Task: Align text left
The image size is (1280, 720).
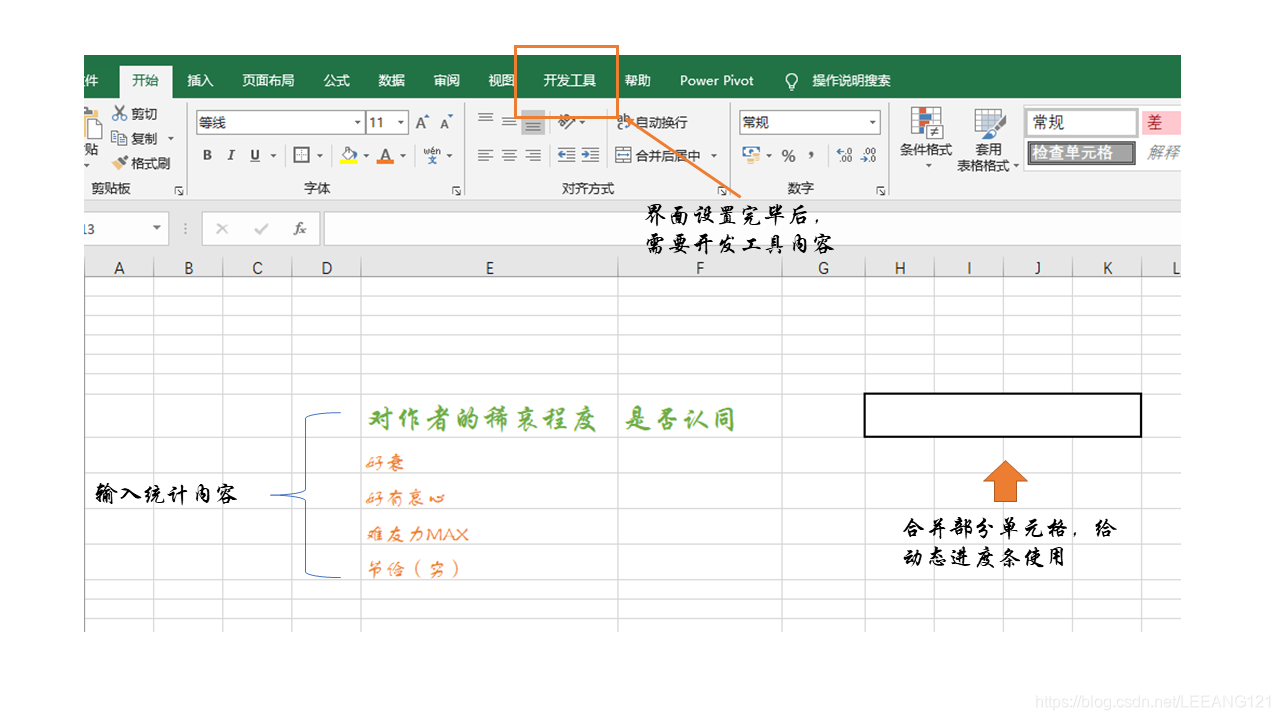Action: (x=485, y=155)
